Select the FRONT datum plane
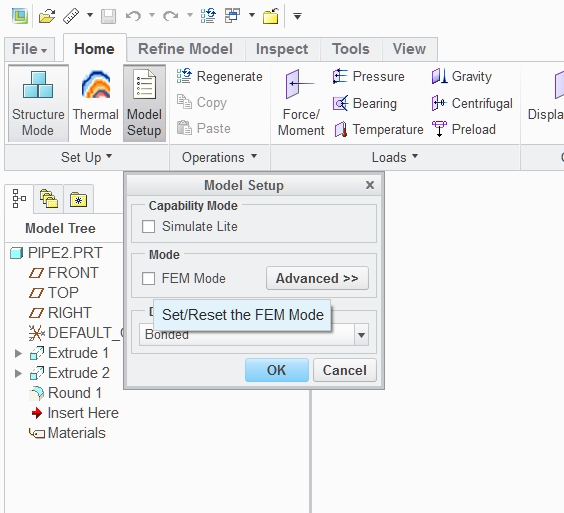This screenshot has width=564, height=513. (63, 273)
